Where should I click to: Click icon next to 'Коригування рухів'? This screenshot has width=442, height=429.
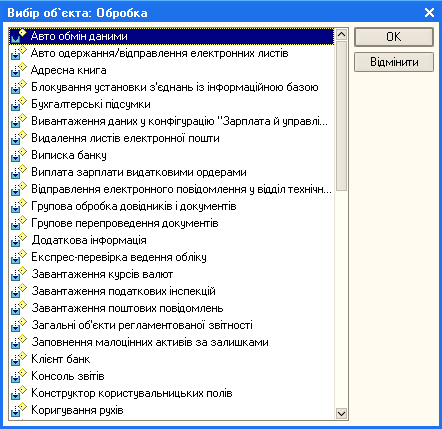point(18,410)
